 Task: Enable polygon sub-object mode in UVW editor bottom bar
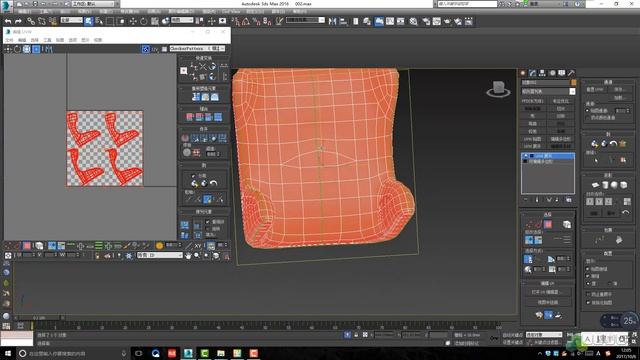[x=27, y=245]
